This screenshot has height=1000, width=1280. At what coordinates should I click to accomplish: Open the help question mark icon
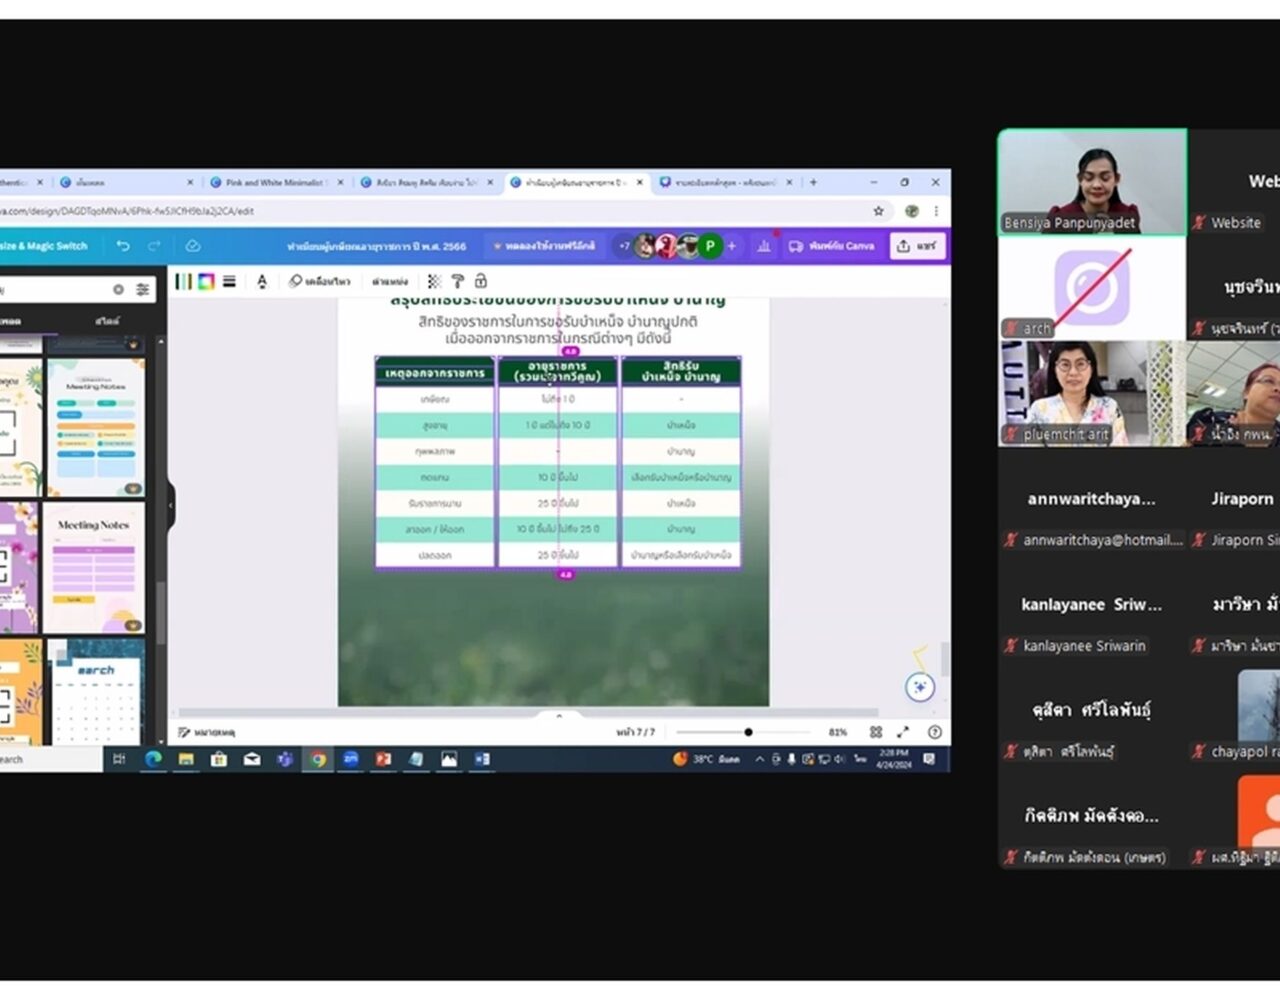pyautogui.click(x=934, y=732)
